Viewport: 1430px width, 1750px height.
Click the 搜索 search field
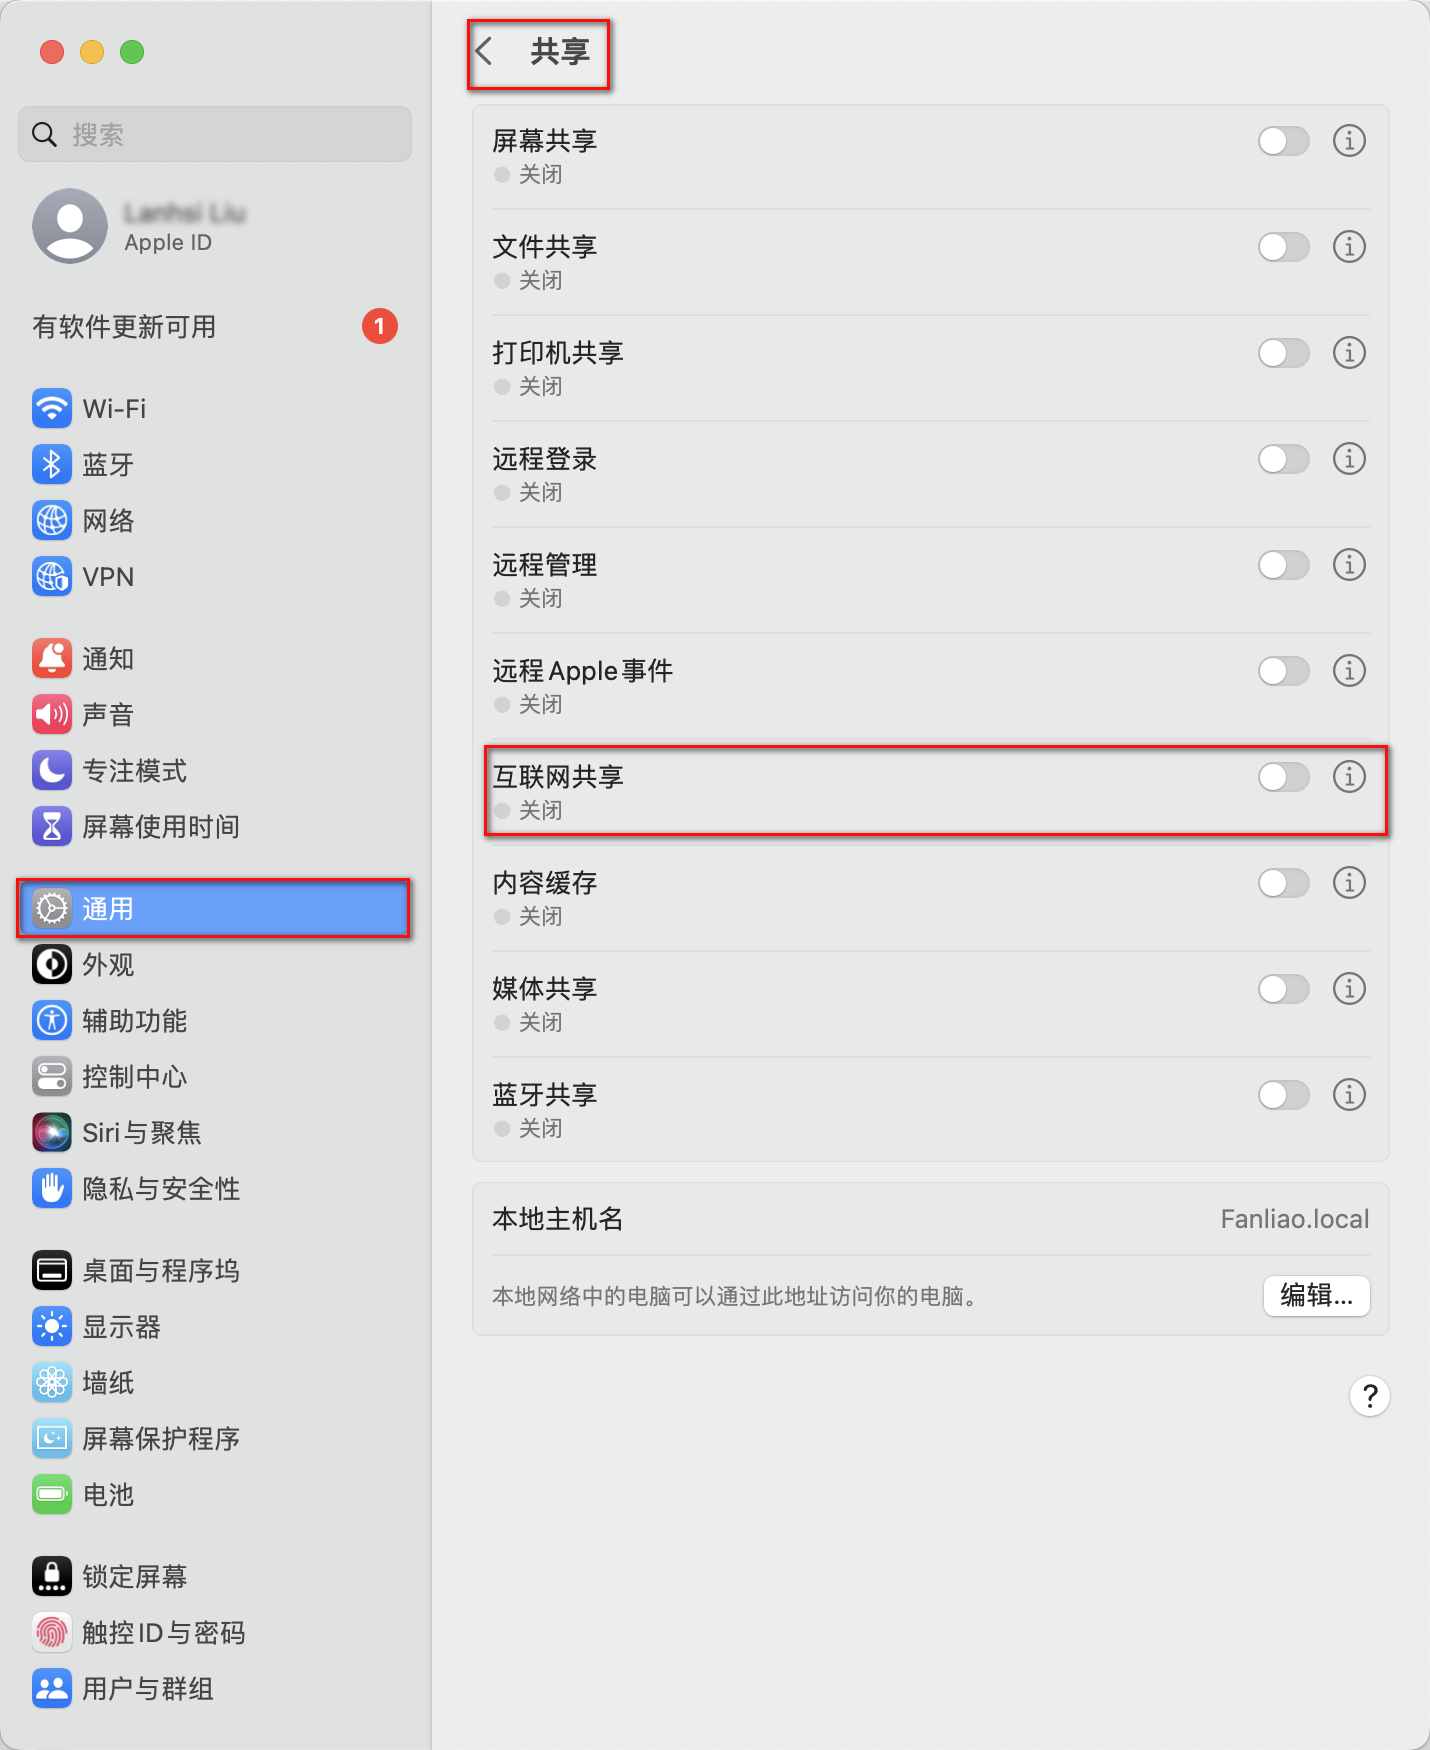click(x=215, y=134)
